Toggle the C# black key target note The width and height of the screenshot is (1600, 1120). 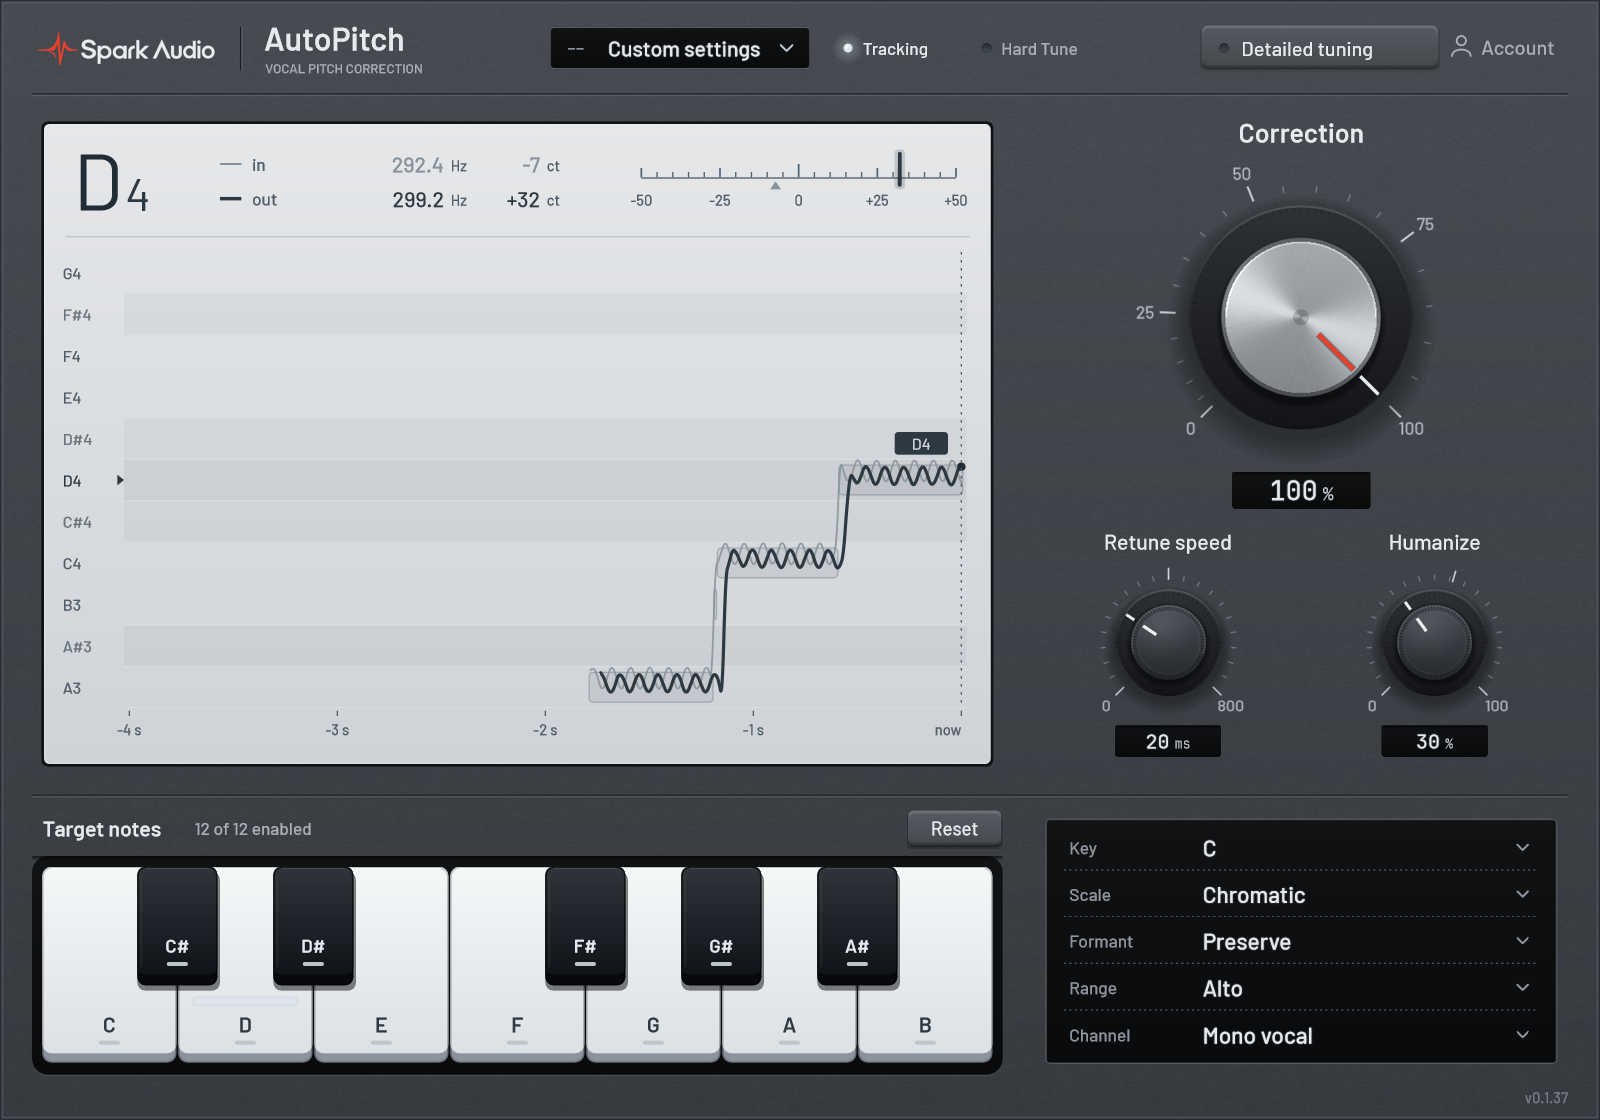pyautogui.click(x=177, y=926)
